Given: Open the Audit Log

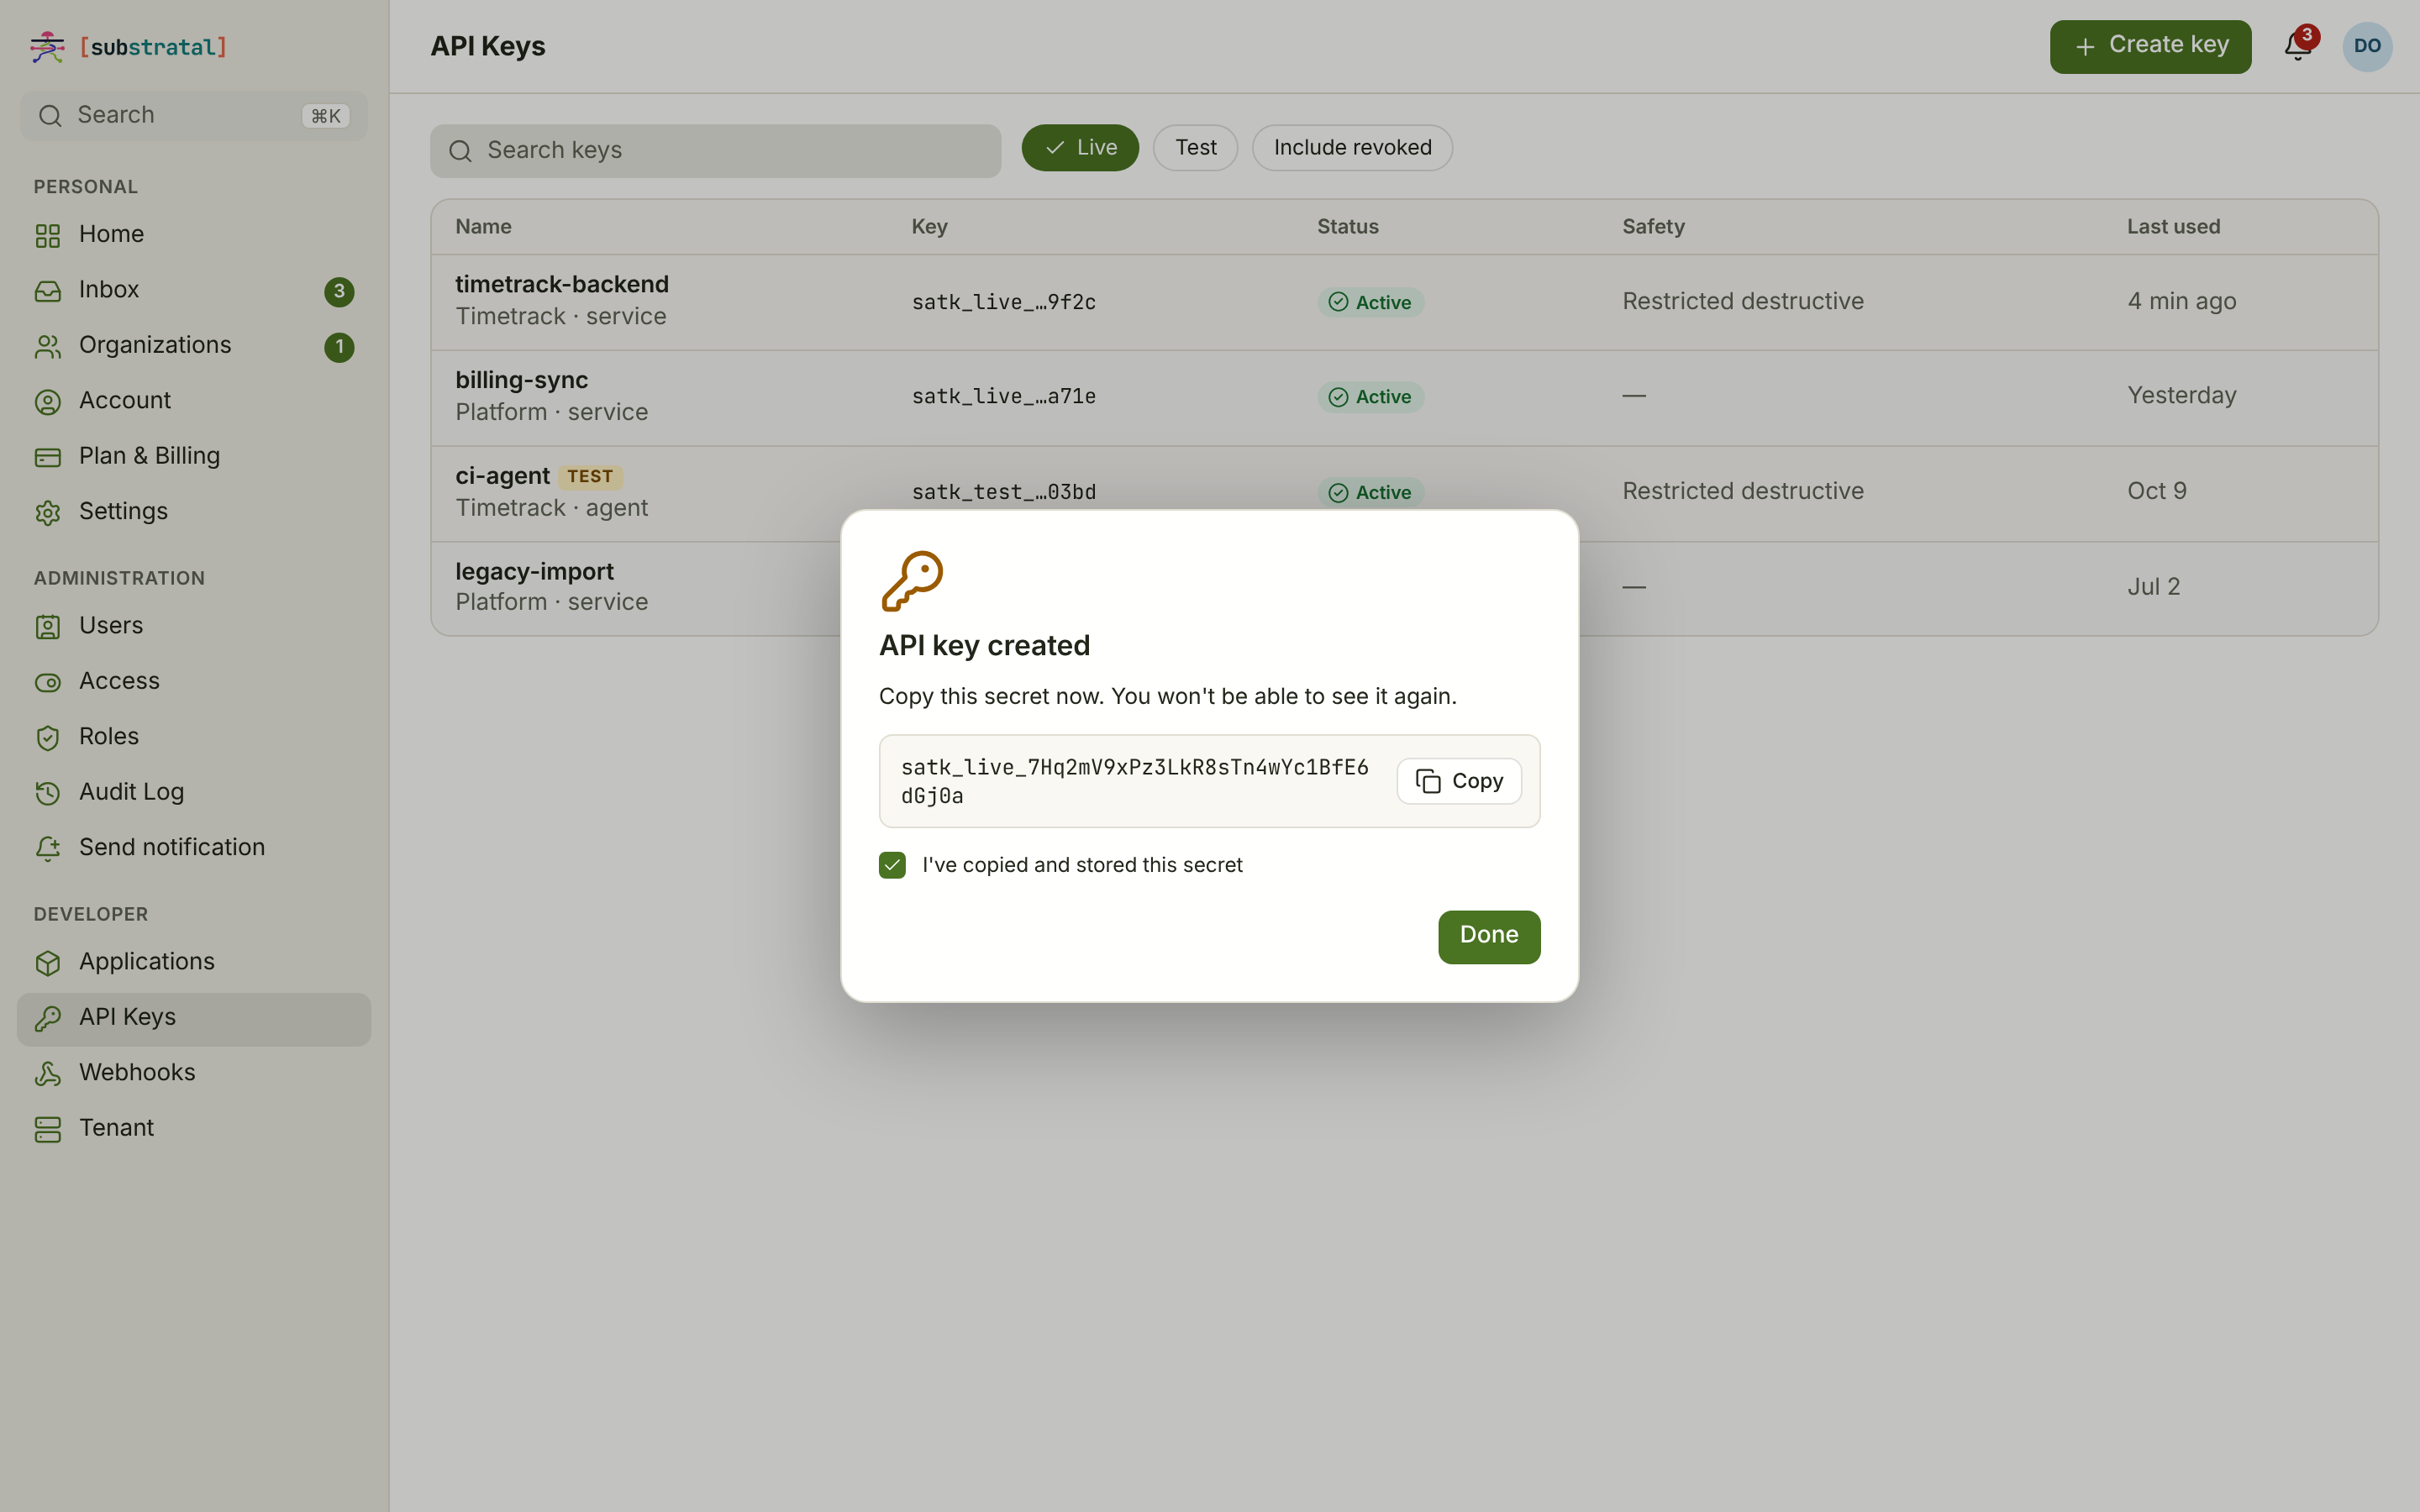Looking at the screenshot, I should (x=193, y=792).
